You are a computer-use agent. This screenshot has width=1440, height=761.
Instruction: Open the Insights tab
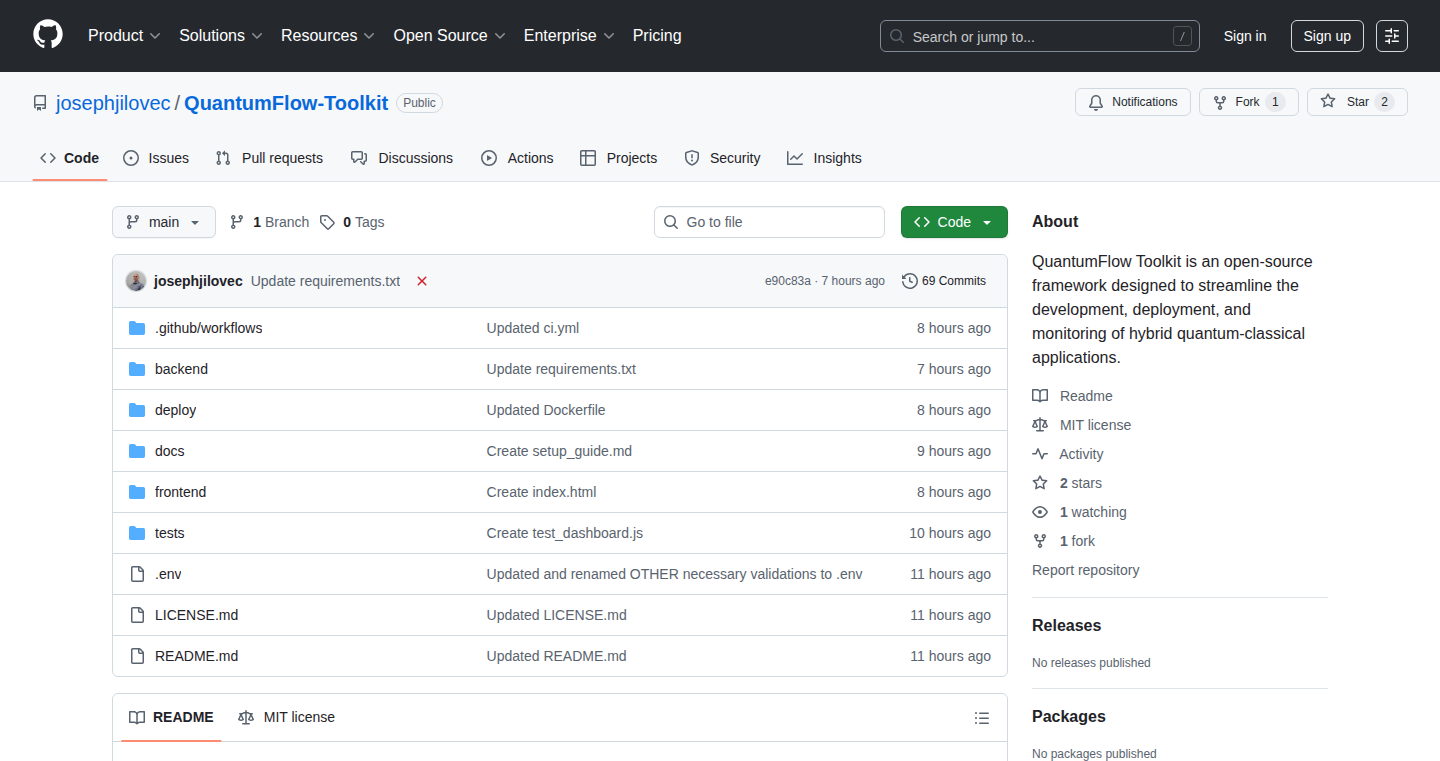pos(824,158)
